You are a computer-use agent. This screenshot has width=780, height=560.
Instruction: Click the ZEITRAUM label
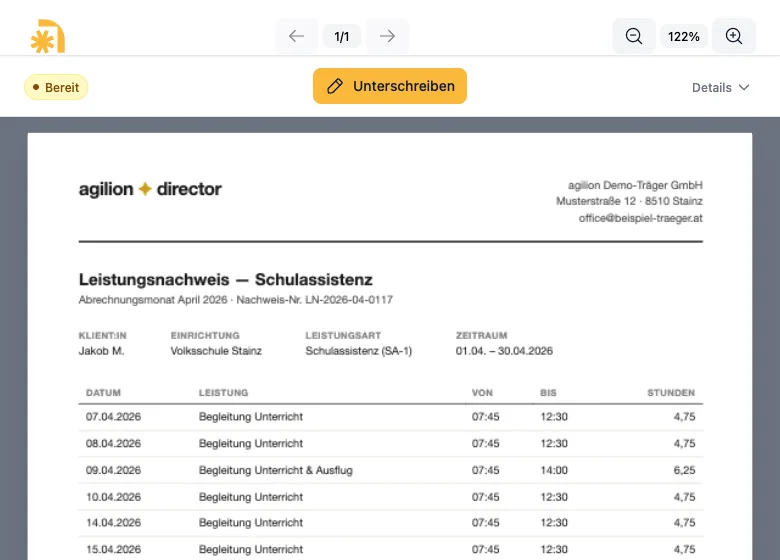(482, 336)
